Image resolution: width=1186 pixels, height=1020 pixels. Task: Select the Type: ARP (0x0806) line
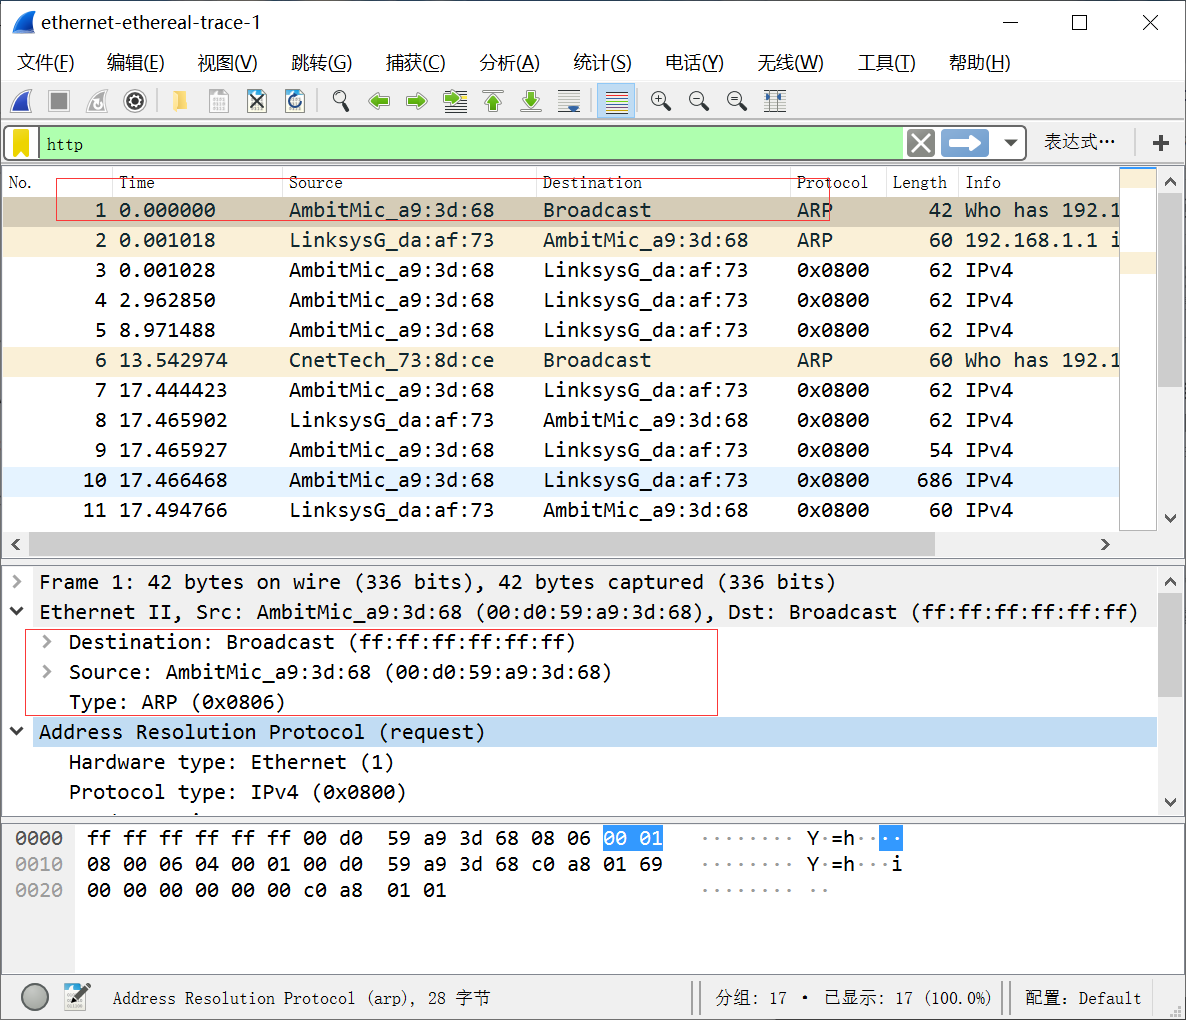tap(177, 702)
